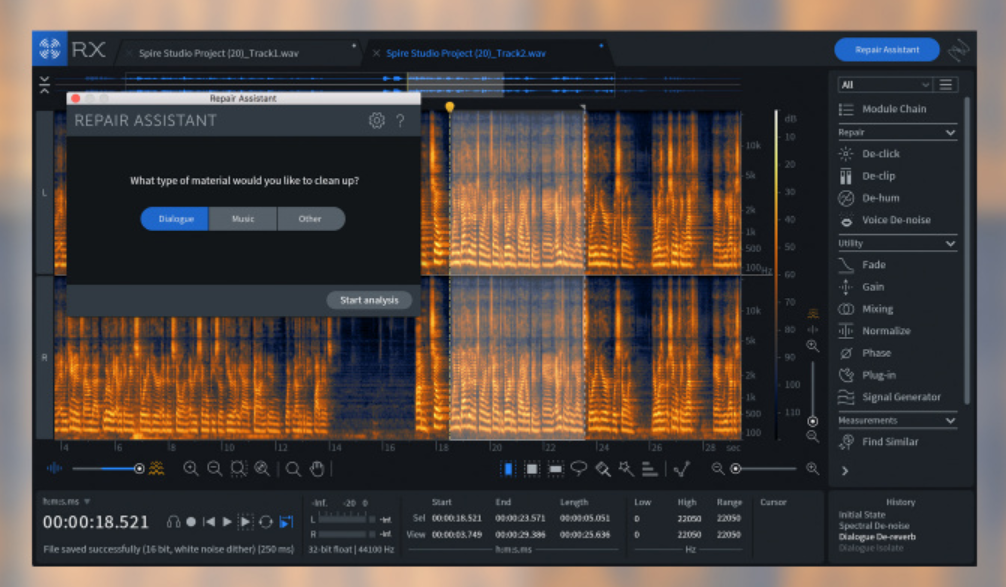This screenshot has height=587, width=1006.
Task: Toggle the right channel R selector
Action: tap(44, 357)
